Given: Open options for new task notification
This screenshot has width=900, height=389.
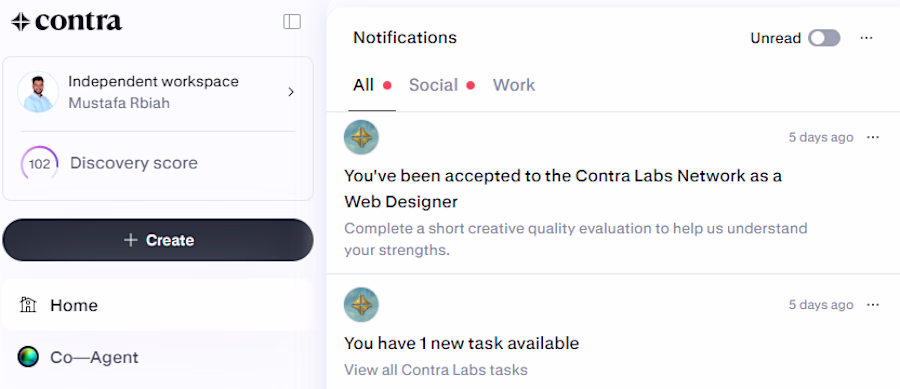Looking at the screenshot, I should tap(873, 305).
